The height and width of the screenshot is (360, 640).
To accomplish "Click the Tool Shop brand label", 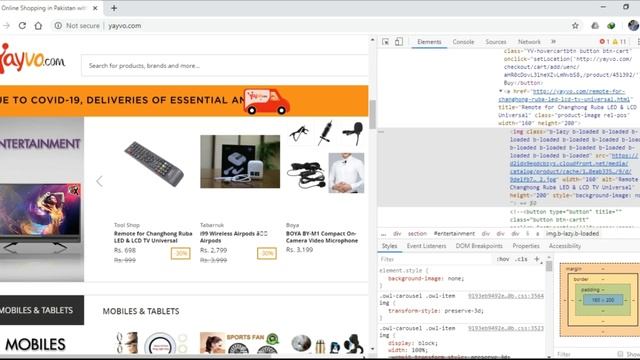I will (x=127, y=225).
